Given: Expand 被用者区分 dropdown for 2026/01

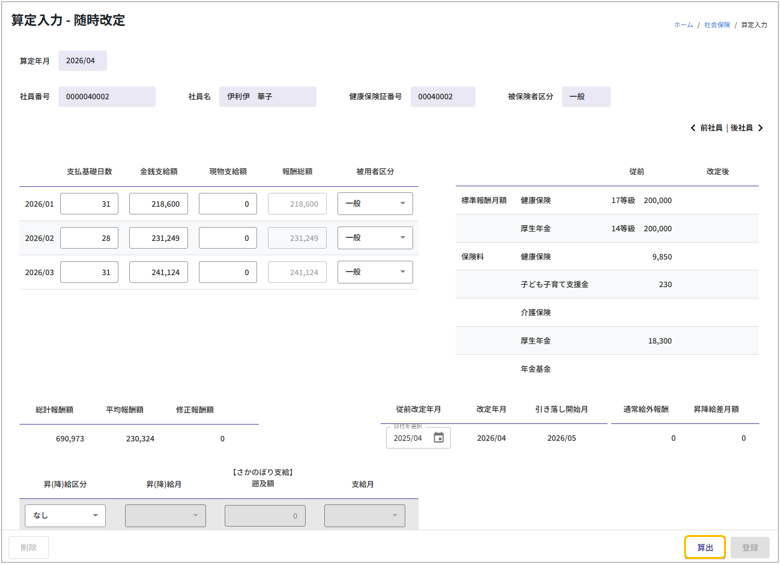Looking at the screenshot, I should 375,204.
